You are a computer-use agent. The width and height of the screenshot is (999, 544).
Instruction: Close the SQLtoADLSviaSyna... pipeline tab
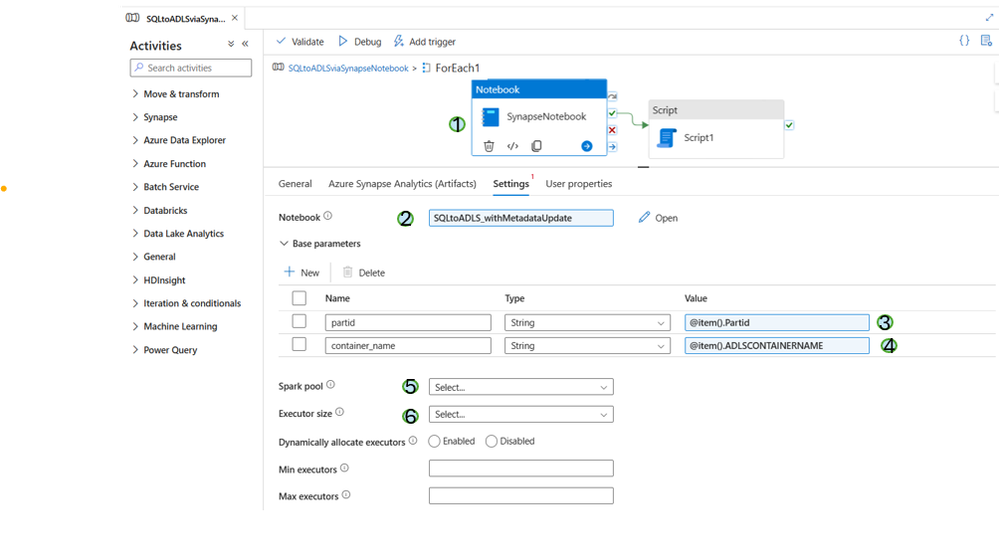coord(234,18)
